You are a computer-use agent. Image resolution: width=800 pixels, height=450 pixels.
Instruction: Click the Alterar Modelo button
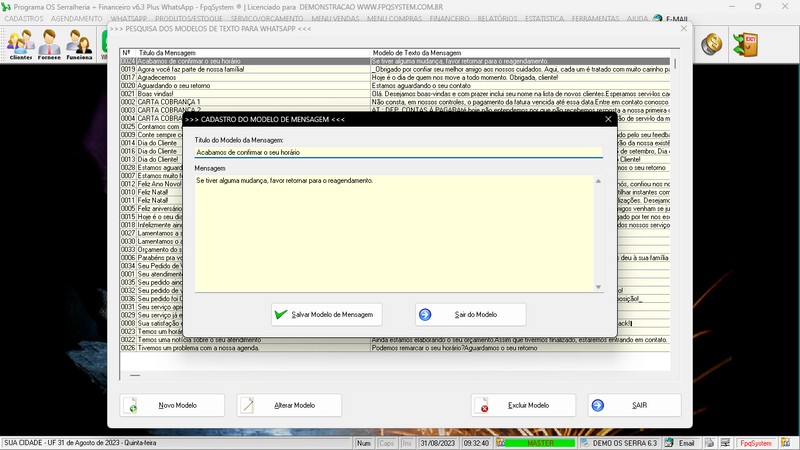click(289, 405)
